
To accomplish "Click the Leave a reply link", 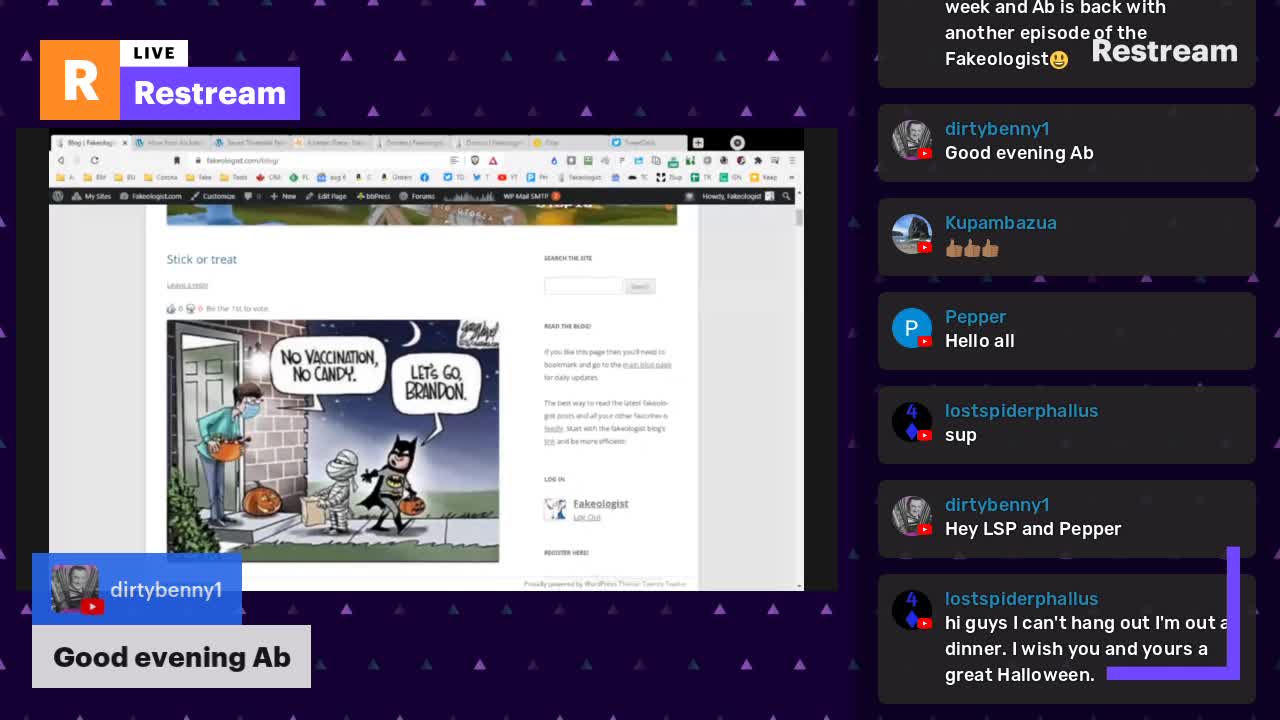I will click(187, 286).
